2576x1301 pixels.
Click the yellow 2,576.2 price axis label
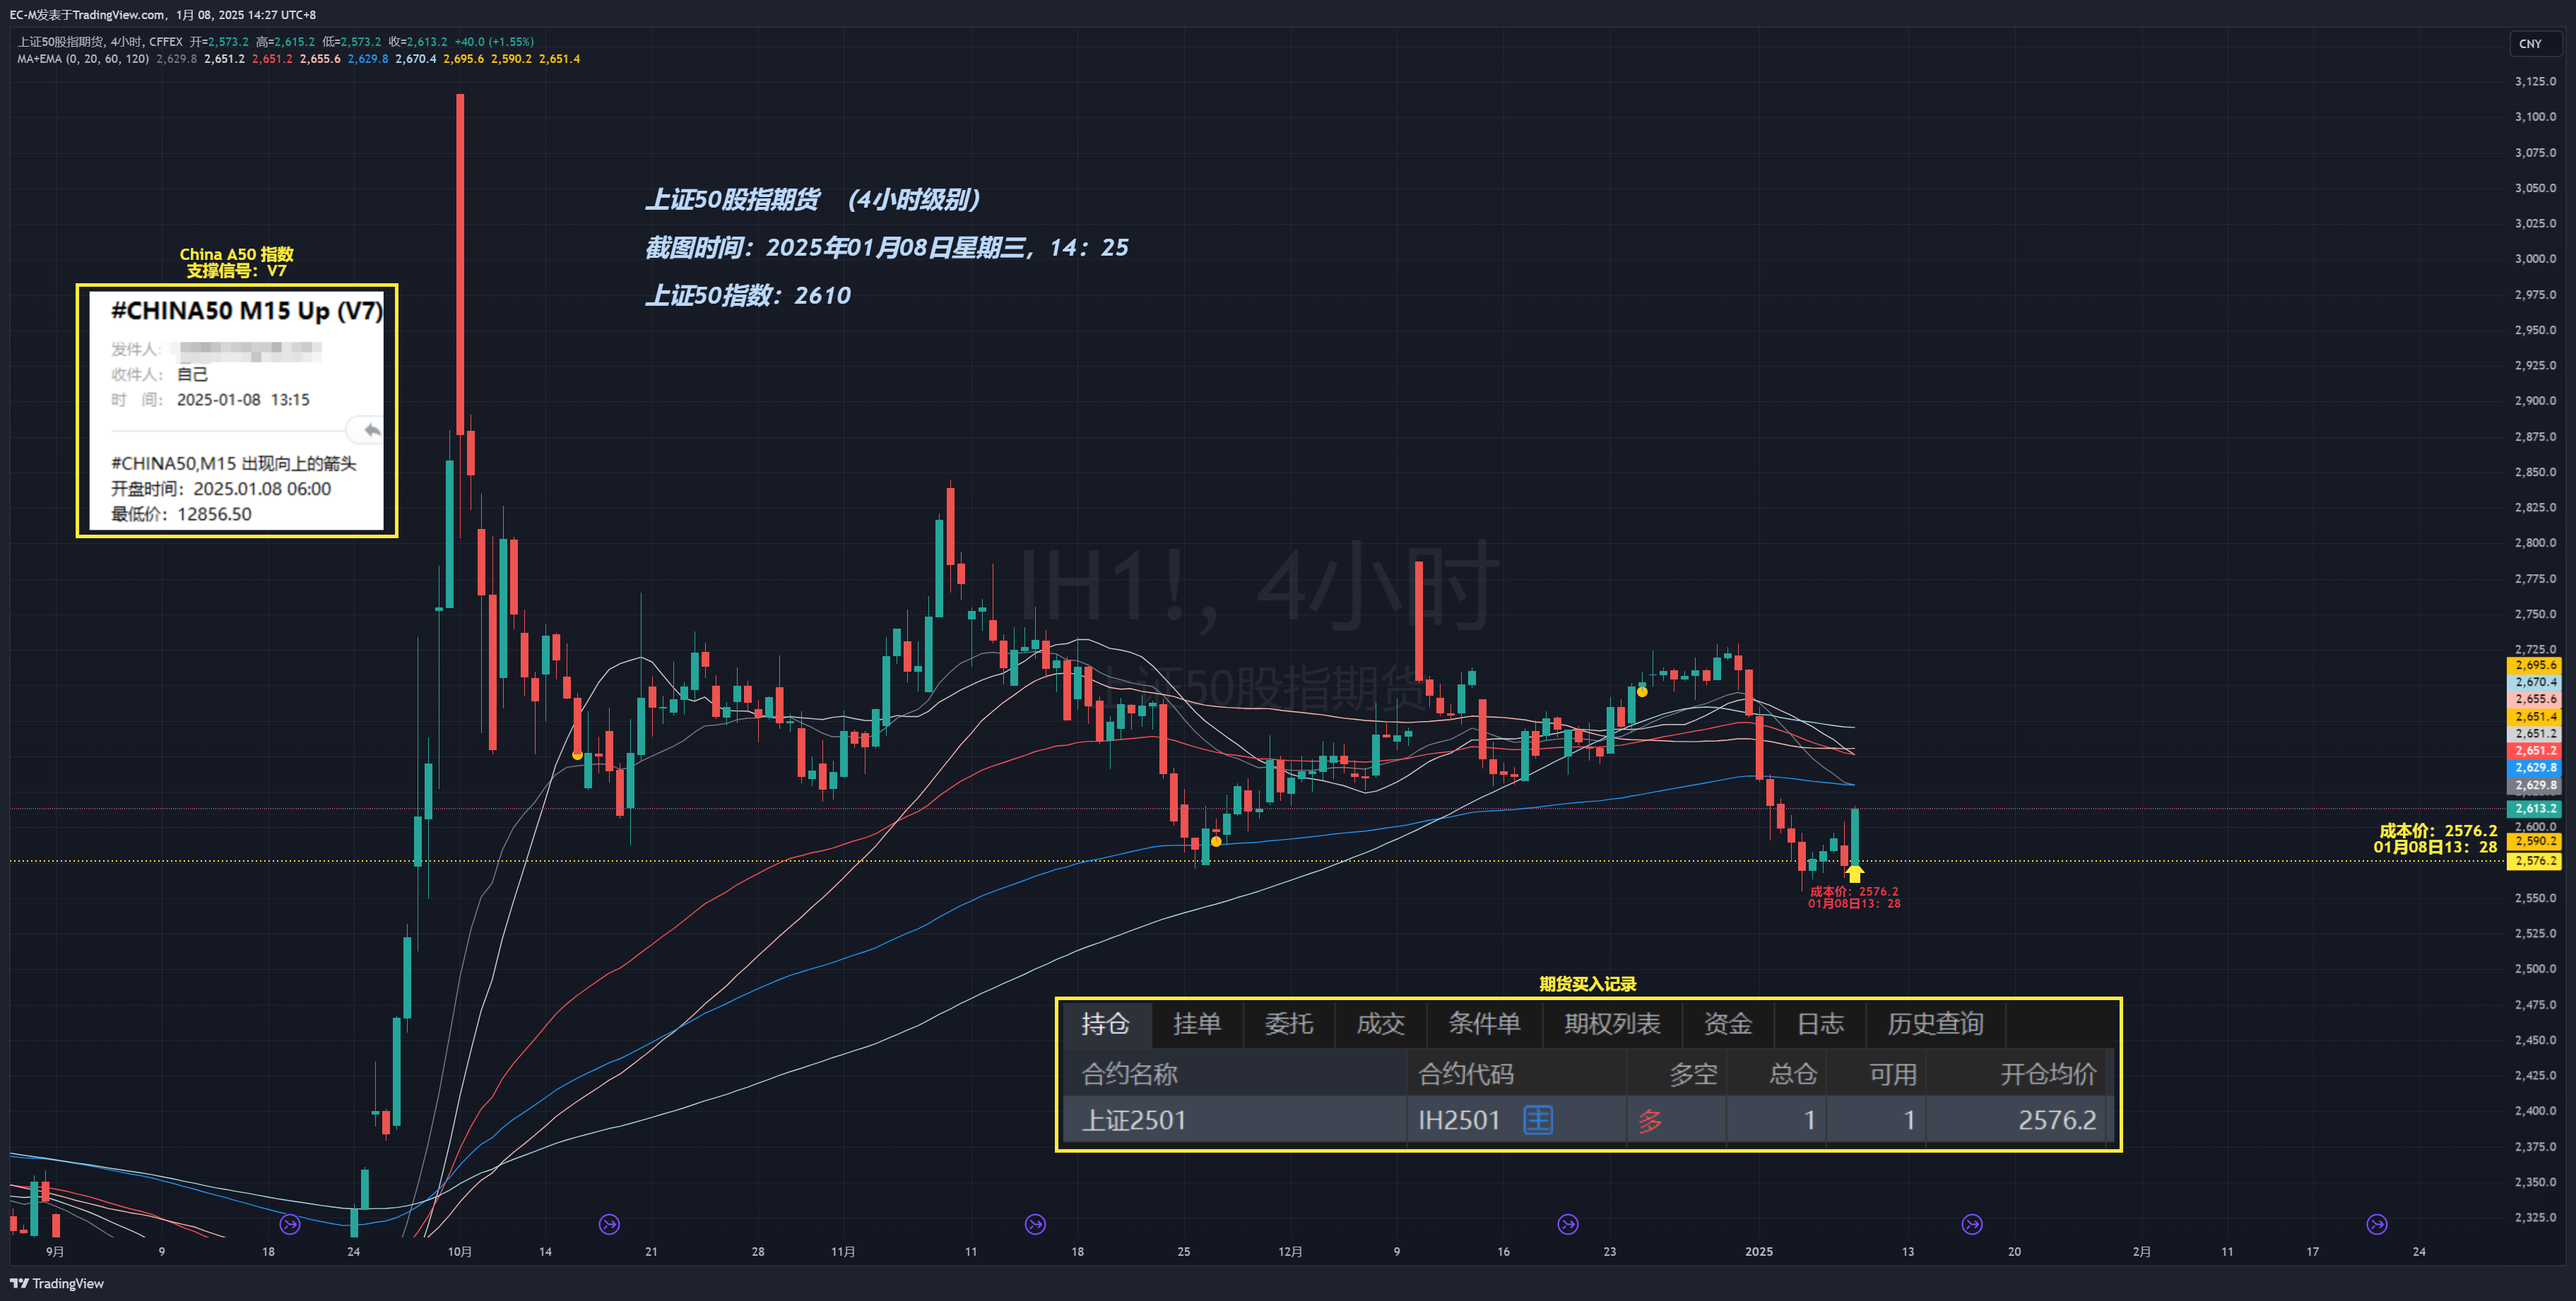point(2534,861)
